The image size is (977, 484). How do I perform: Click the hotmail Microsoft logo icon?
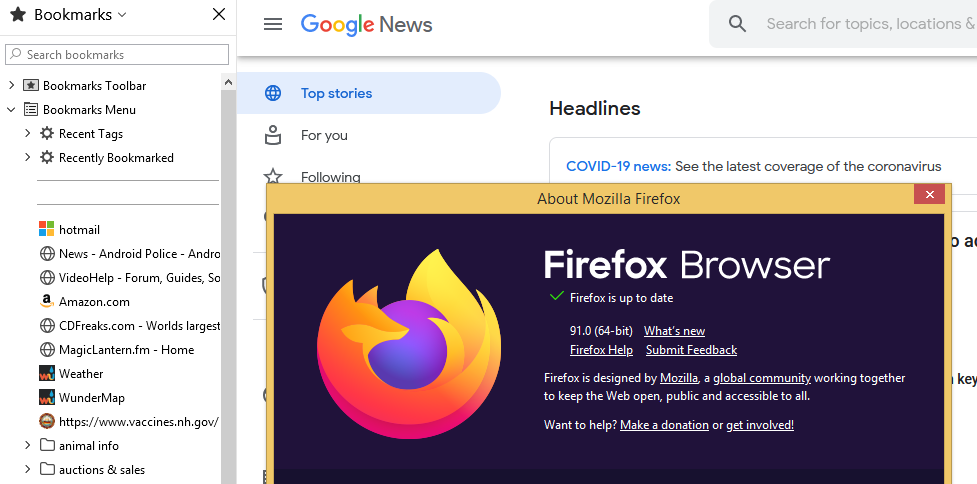pos(47,229)
